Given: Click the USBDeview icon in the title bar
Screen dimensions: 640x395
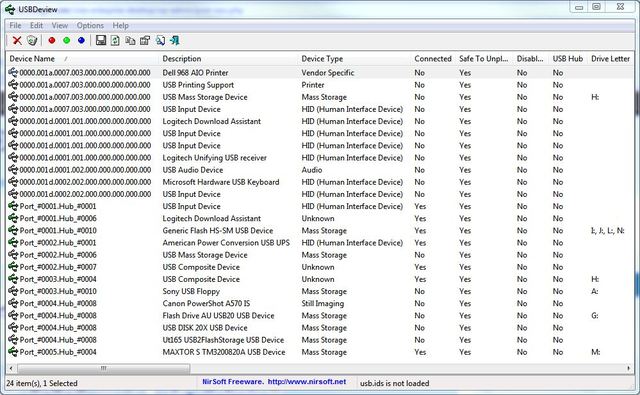Looking at the screenshot, I should tap(10, 9).
